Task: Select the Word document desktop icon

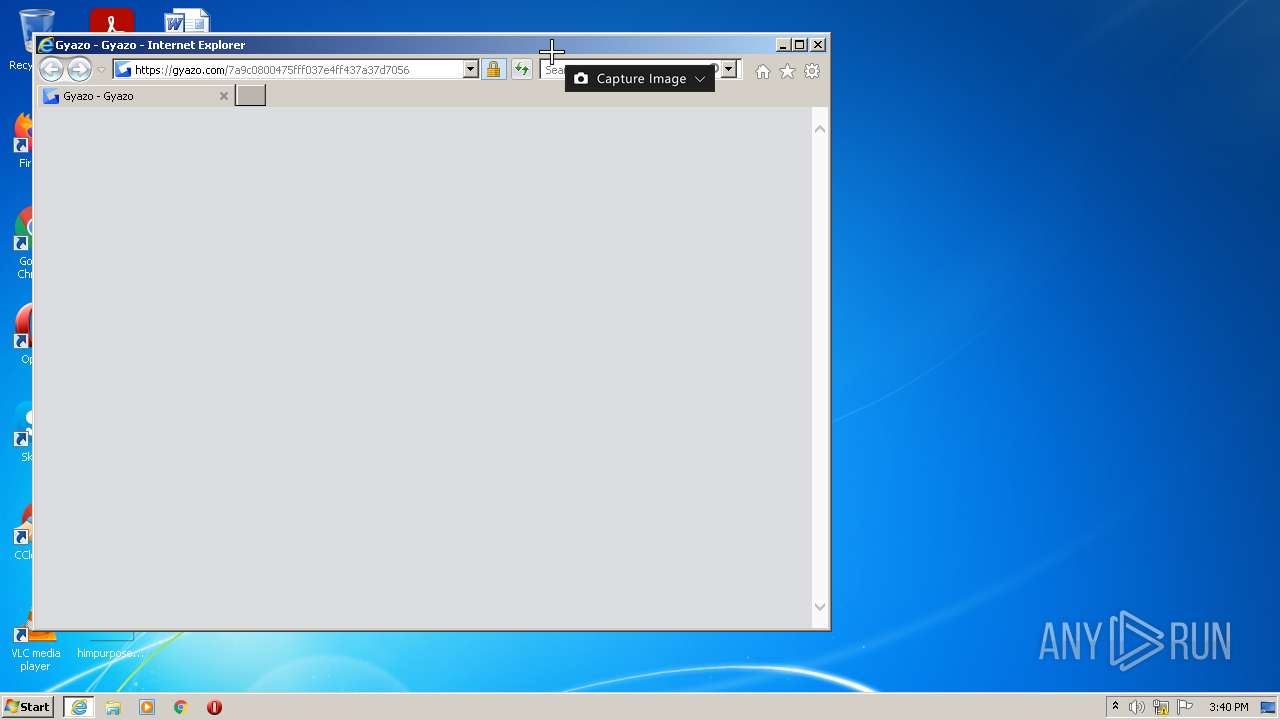Action: 187,19
